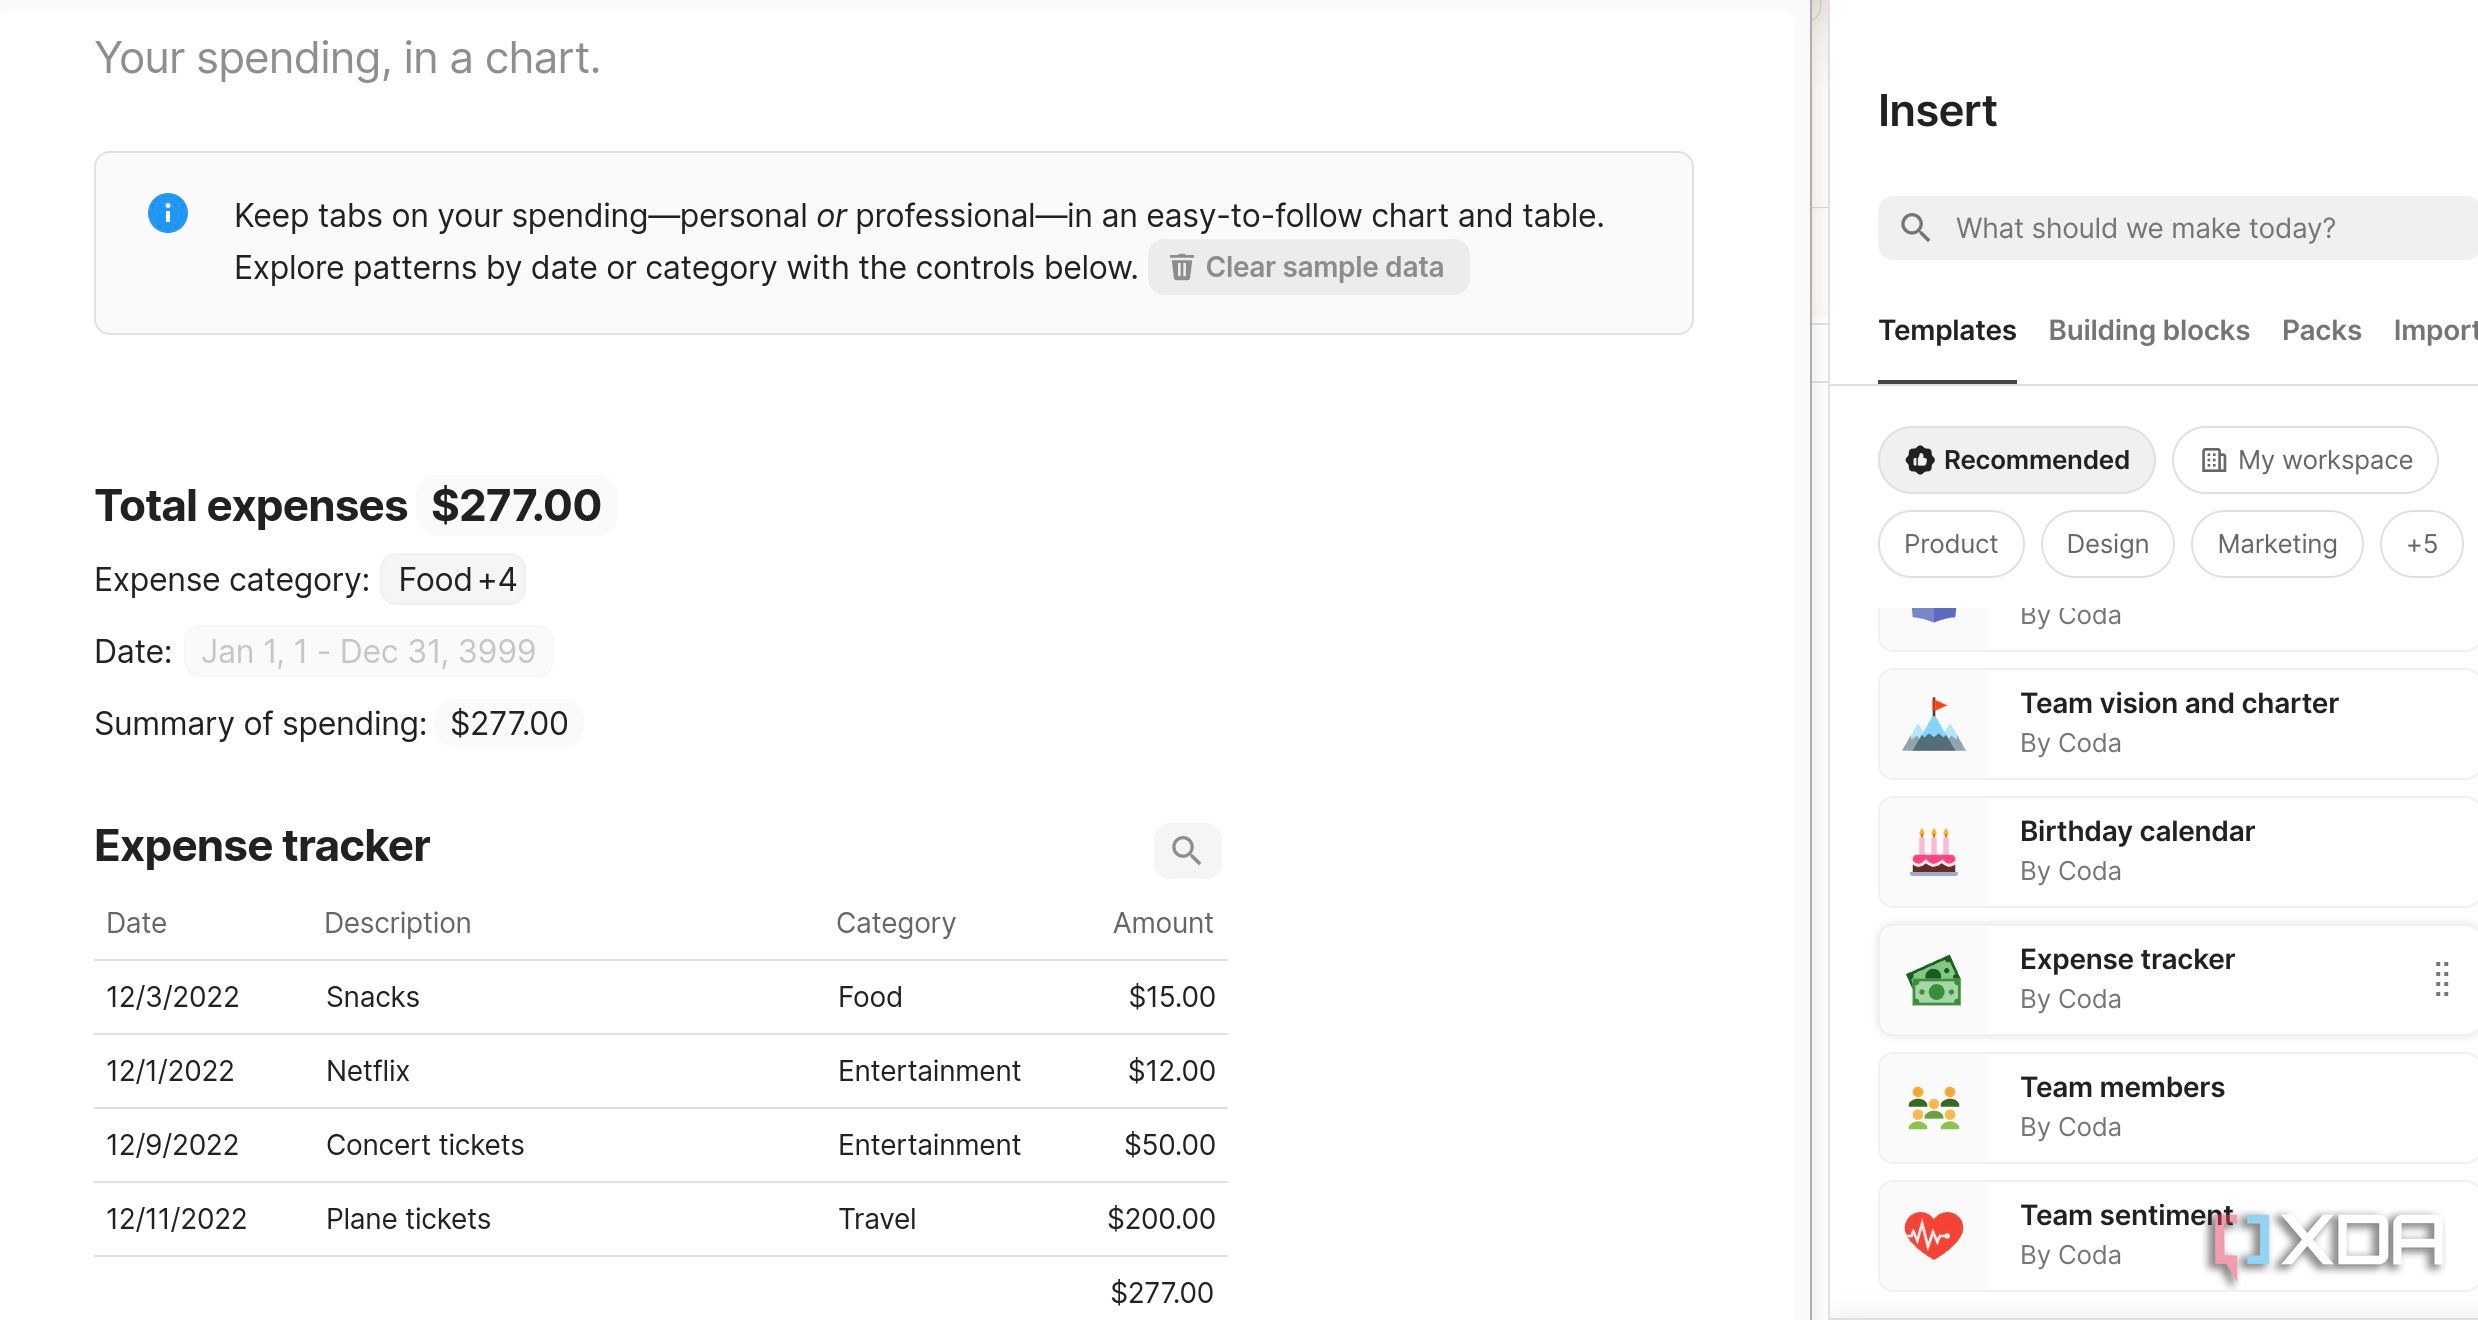Expand the +5 more categories chip

point(2421,544)
